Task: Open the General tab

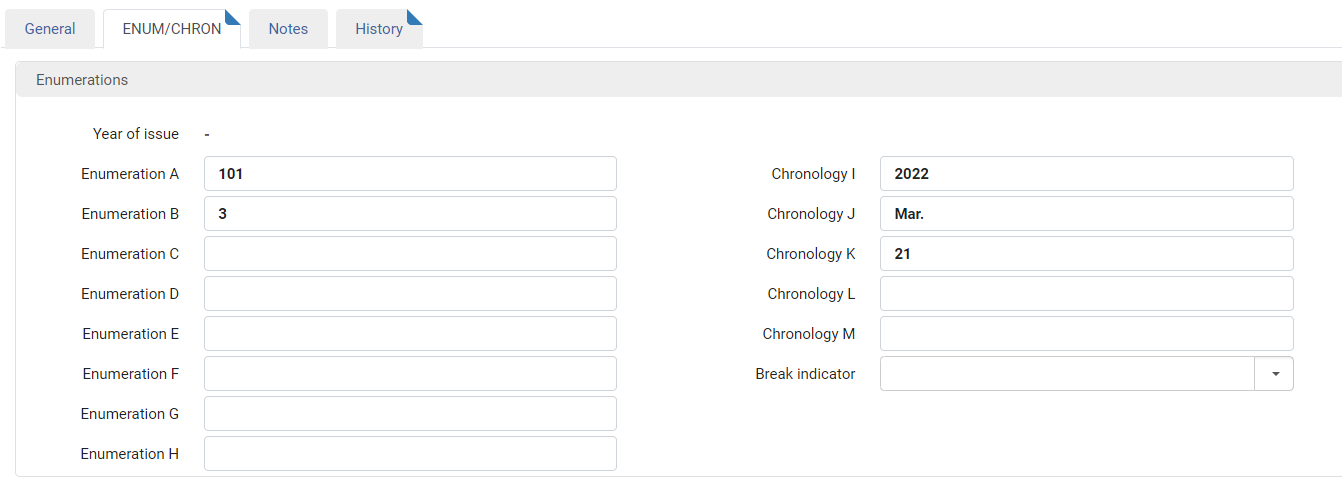Action: tap(50, 29)
